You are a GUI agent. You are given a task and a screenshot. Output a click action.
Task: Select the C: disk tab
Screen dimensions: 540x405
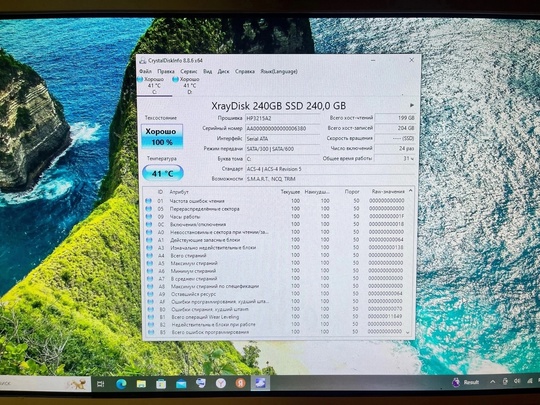click(154, 85)
